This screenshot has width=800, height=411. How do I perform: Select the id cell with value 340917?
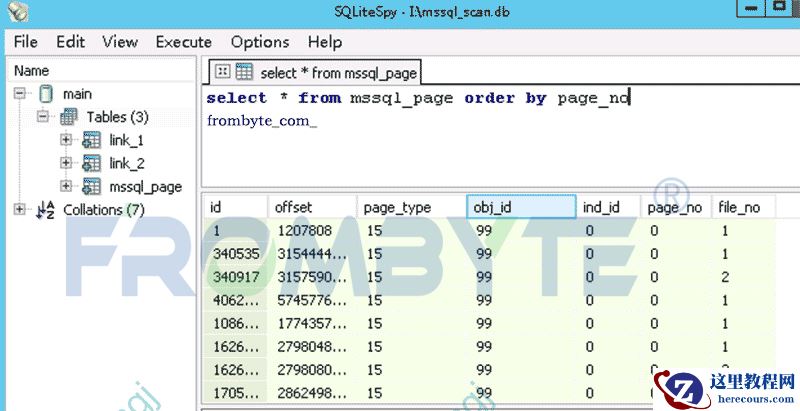tap(236, 277)
